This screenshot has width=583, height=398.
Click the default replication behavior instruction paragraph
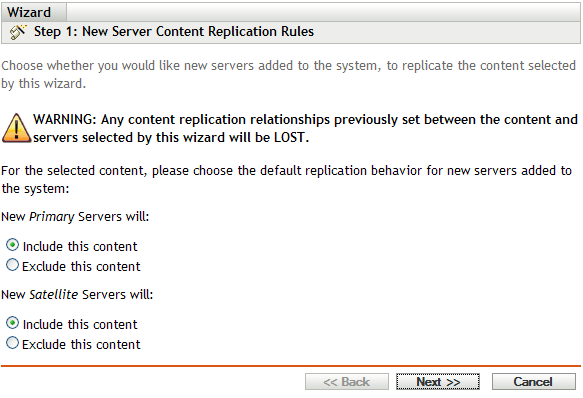click(286, 180)
